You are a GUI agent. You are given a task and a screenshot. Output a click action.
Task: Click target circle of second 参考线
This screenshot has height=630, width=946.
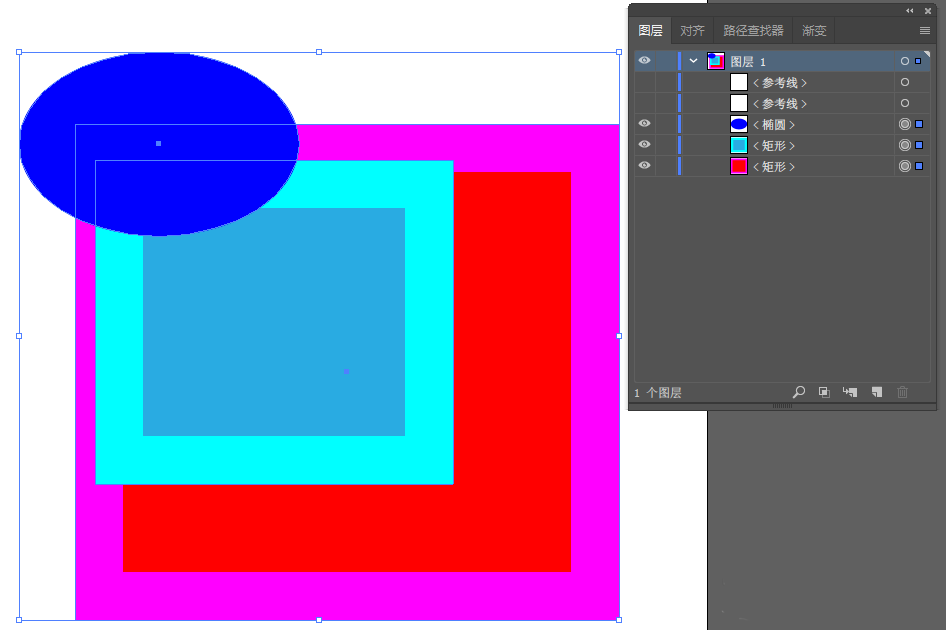coord(904,103)
